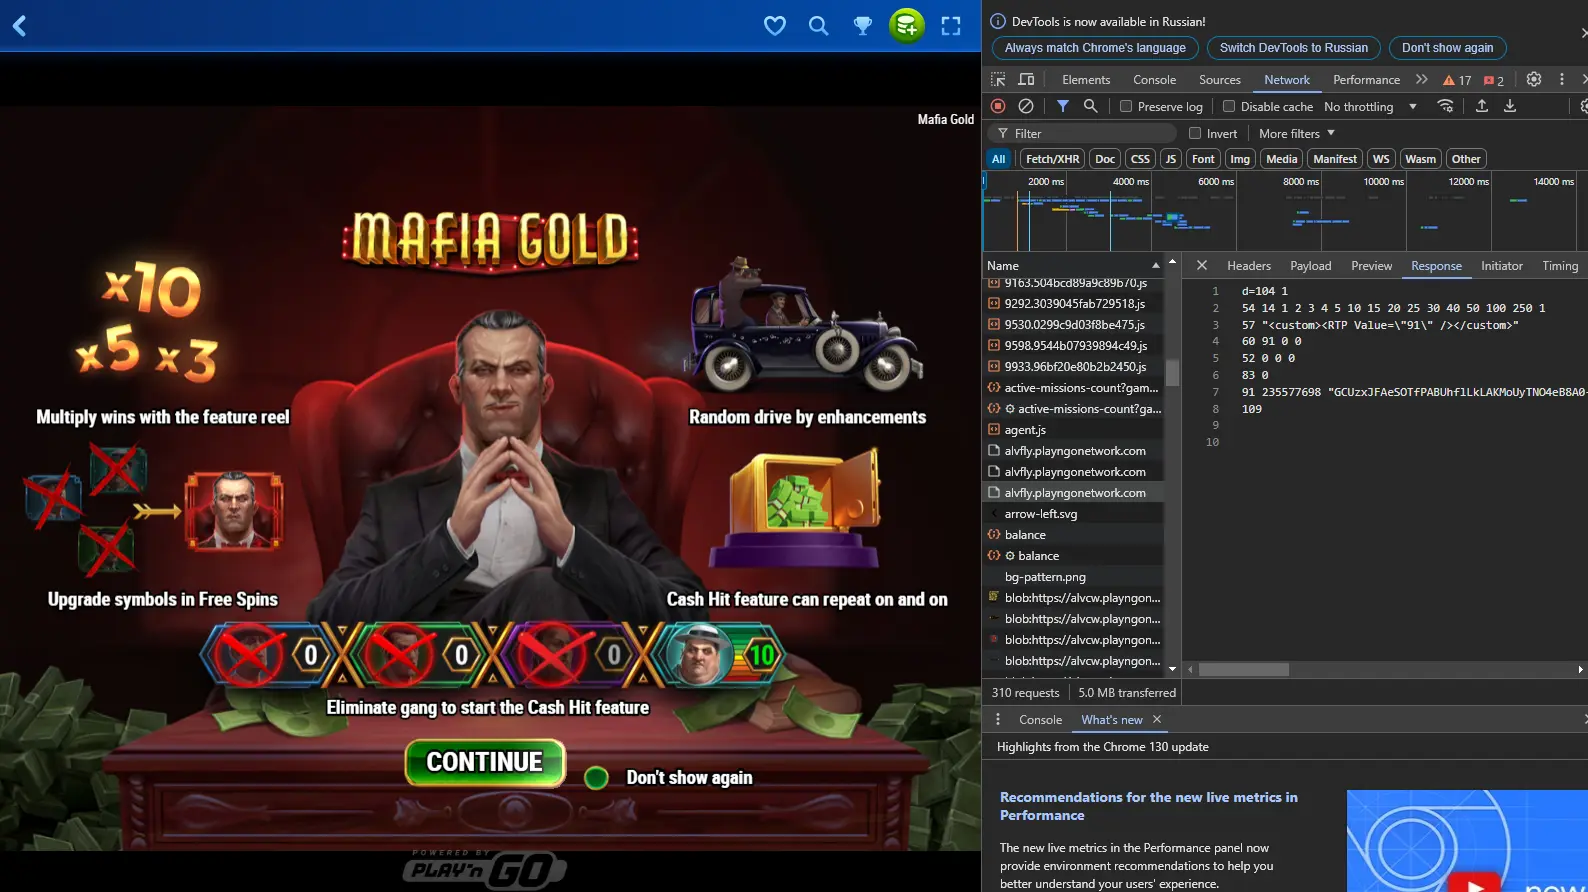Open Recommendations for new live metrics link

(1149, 806)
